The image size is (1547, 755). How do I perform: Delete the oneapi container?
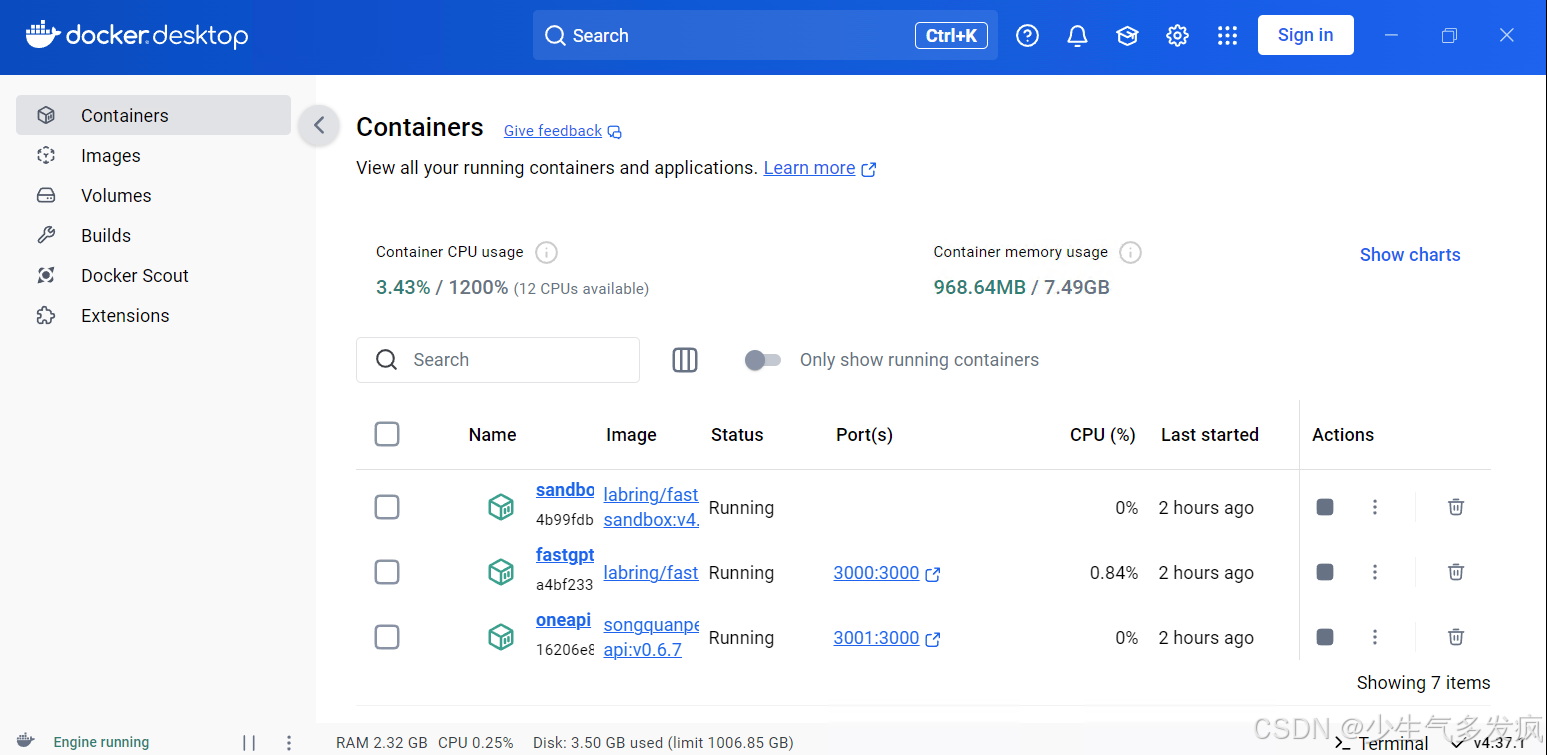(1456, 637)
